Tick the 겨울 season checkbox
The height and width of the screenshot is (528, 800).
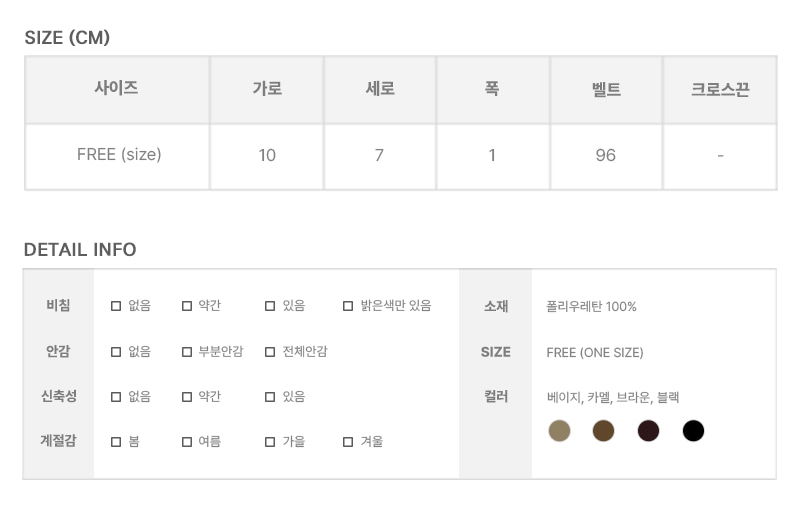[x=348, y=442]
